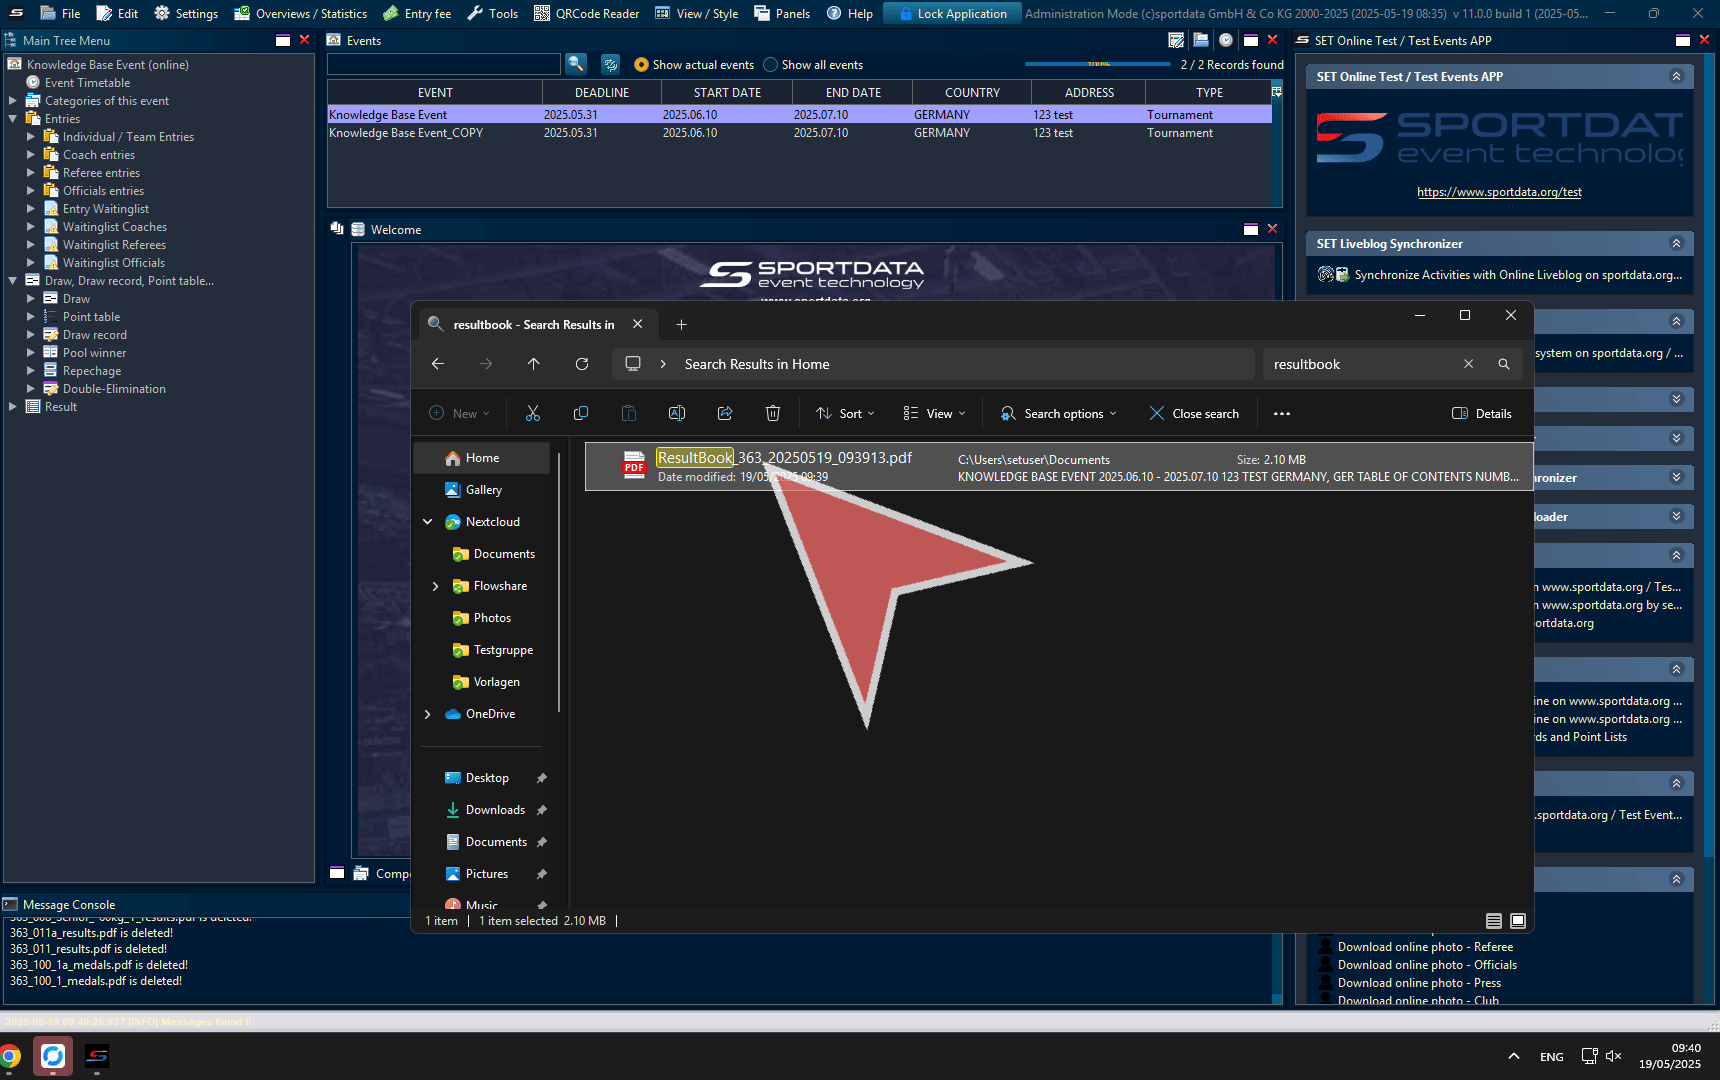Click the Lock Application button
This screenshot has height=1080, width=1720.
(x=952, y=13)
